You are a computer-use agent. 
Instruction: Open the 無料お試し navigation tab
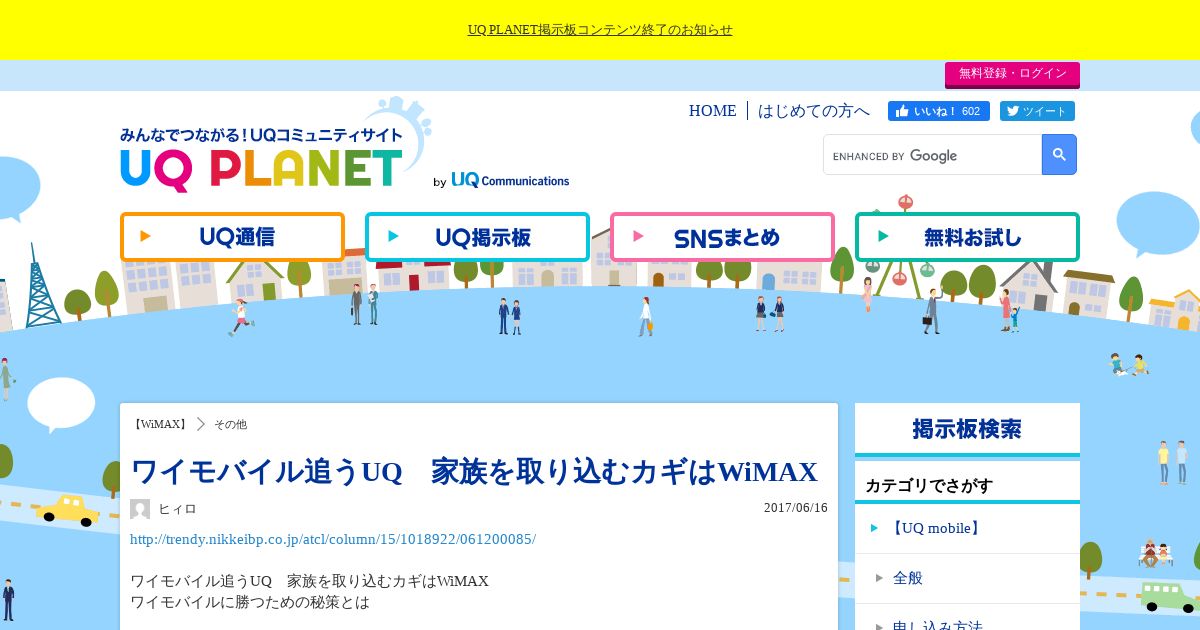[967, 237]
